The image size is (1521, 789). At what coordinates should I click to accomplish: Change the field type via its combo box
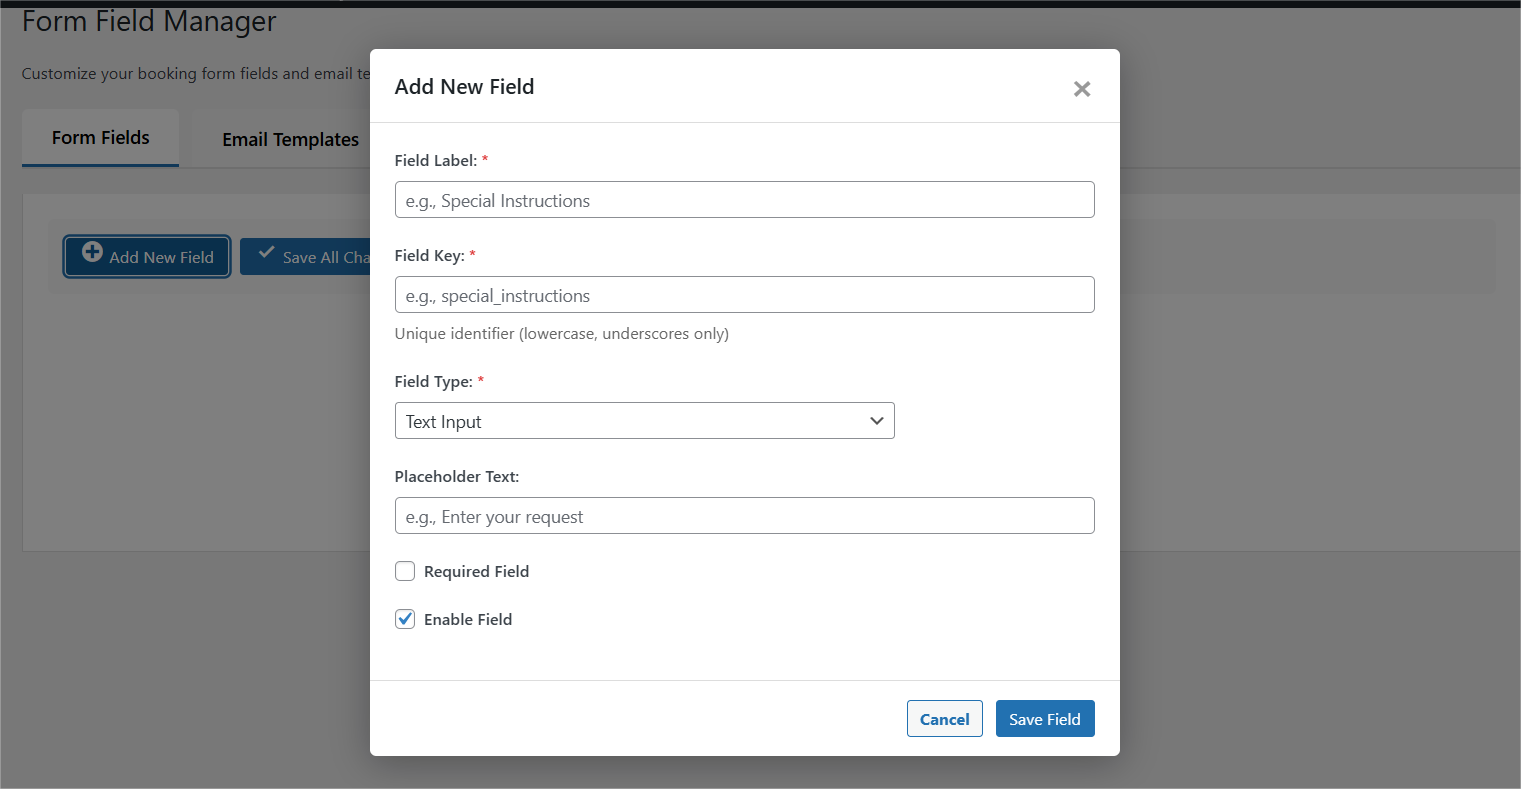pyautogui.click(x=644, y=421)
